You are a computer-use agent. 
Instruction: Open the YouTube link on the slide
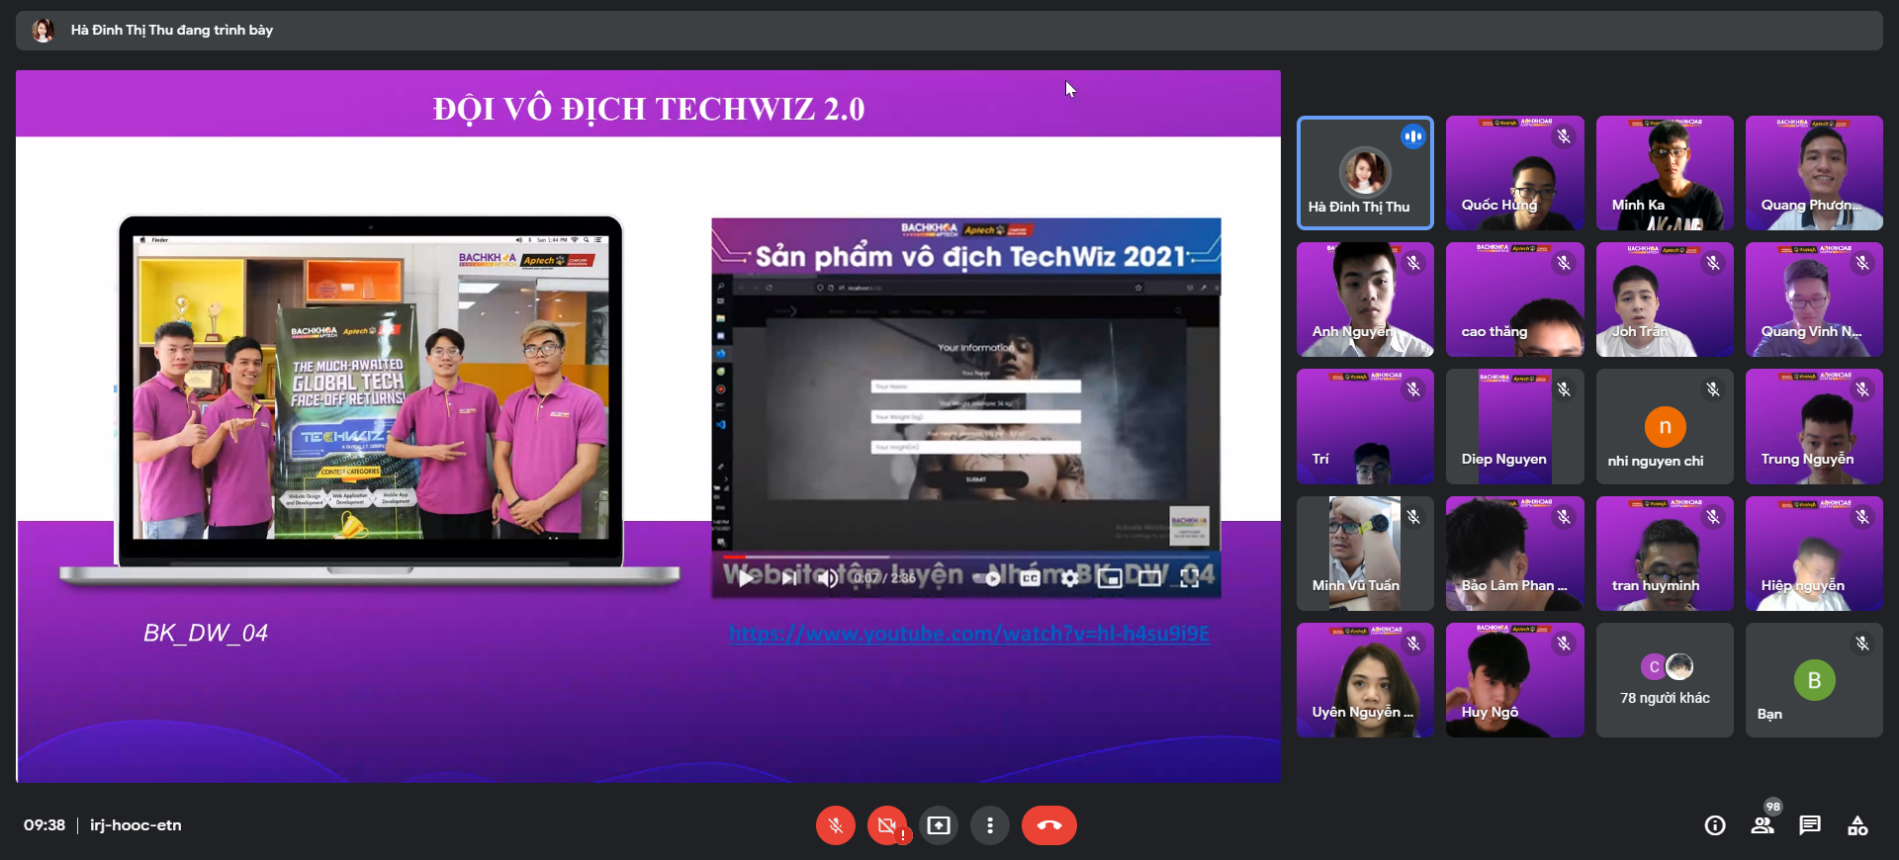(969, 633)
